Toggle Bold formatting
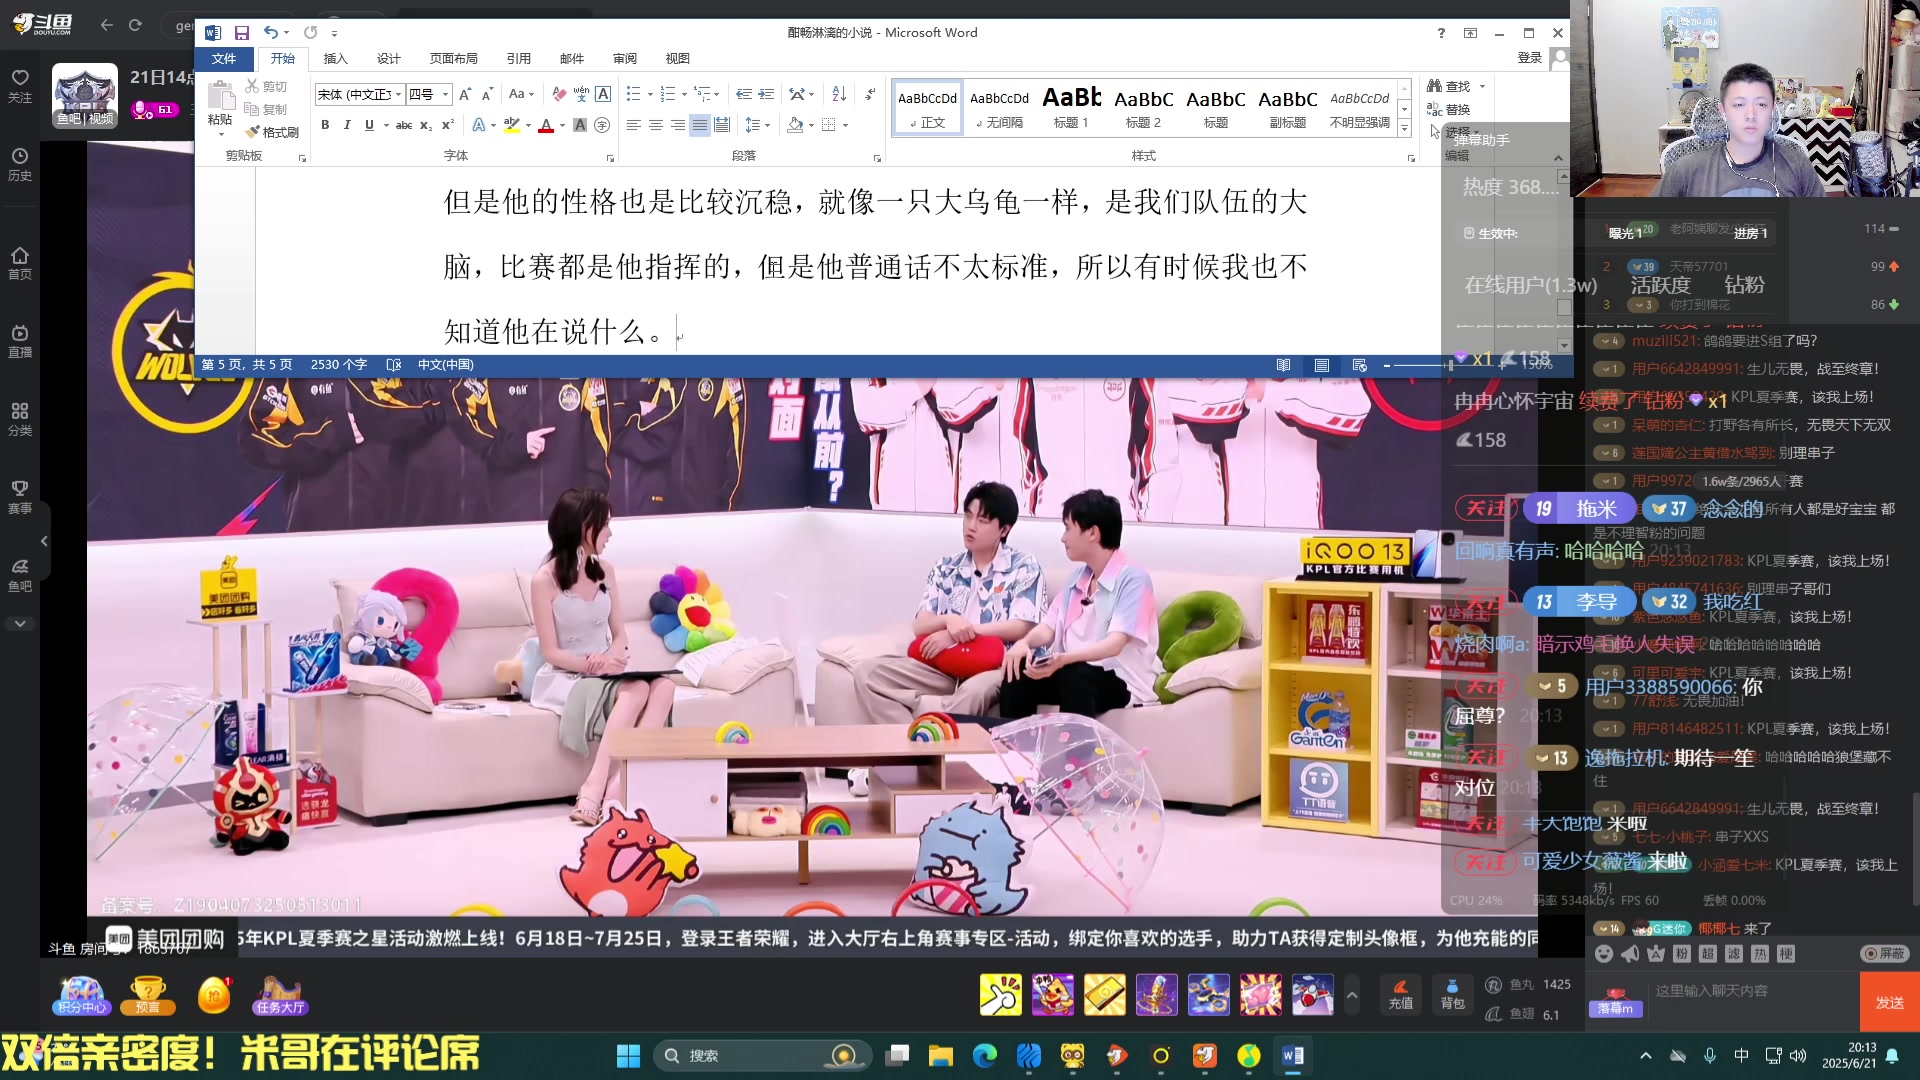Viewport: 1920px width, 1080px height. click(x=325, y=125)
